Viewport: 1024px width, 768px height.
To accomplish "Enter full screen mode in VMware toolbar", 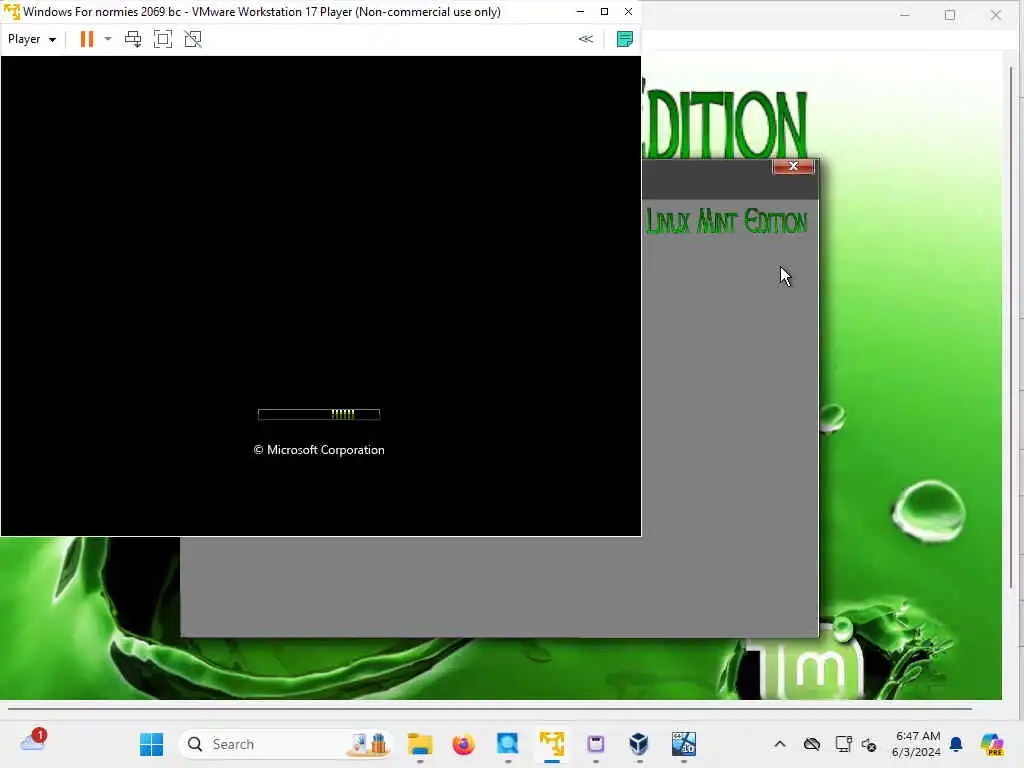I will (163, 39).
